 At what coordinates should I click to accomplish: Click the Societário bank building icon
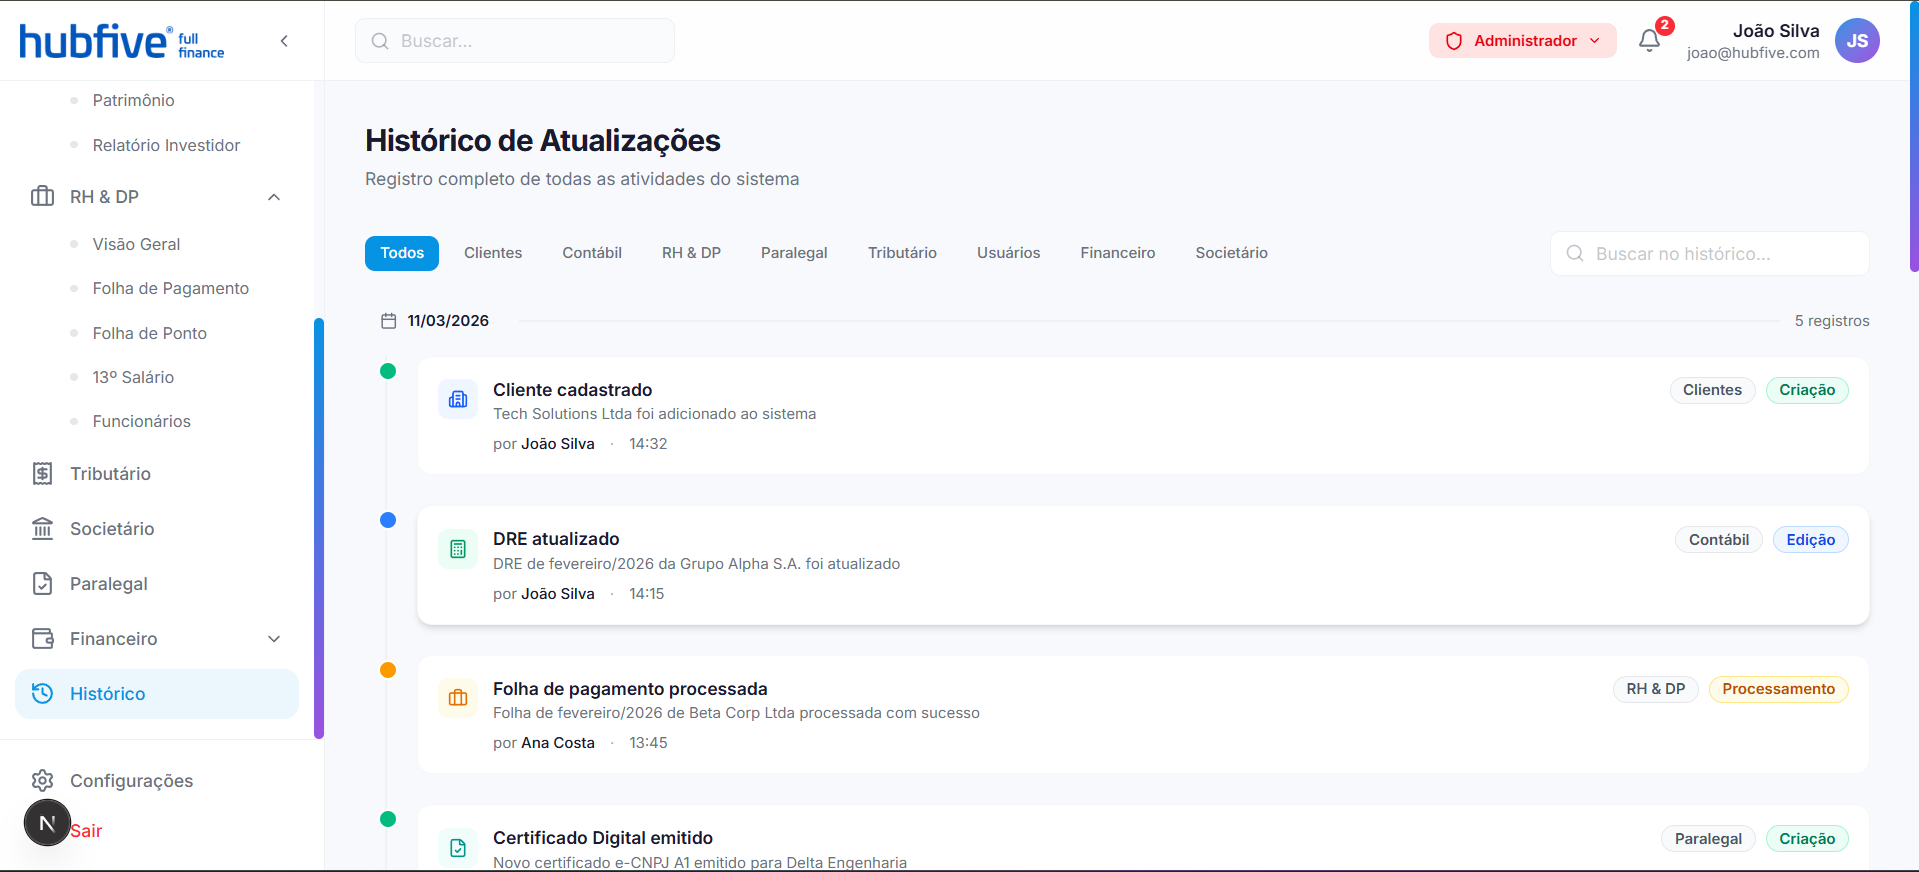pos(42,529)
